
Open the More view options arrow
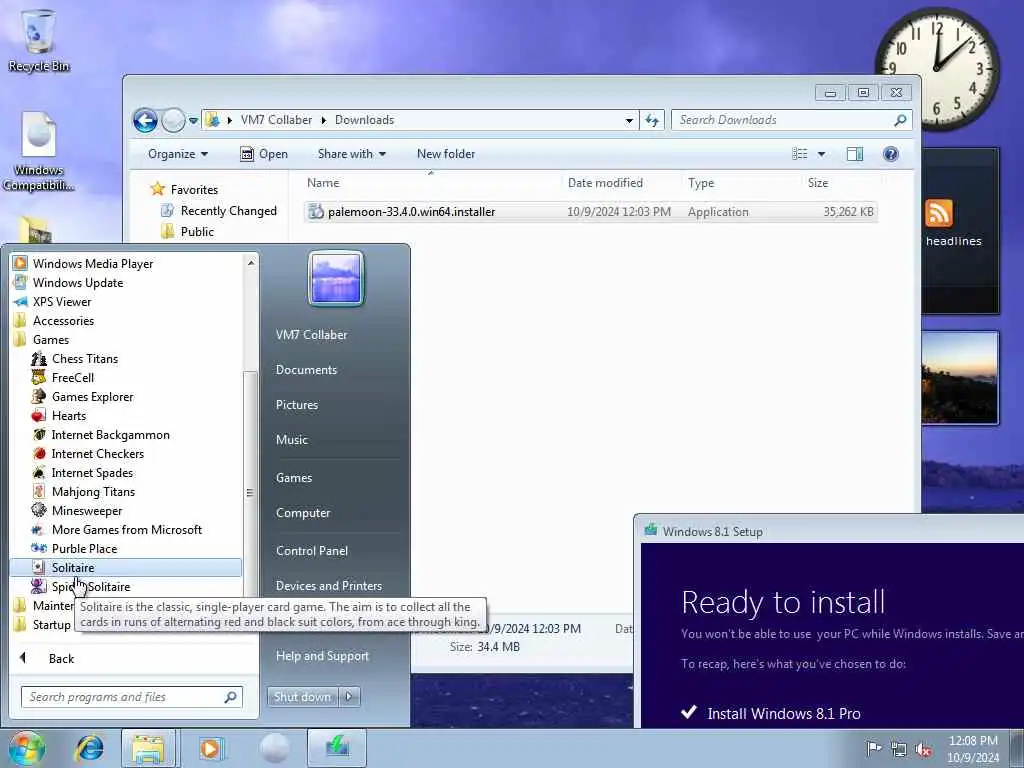click(x=822, y=154)
